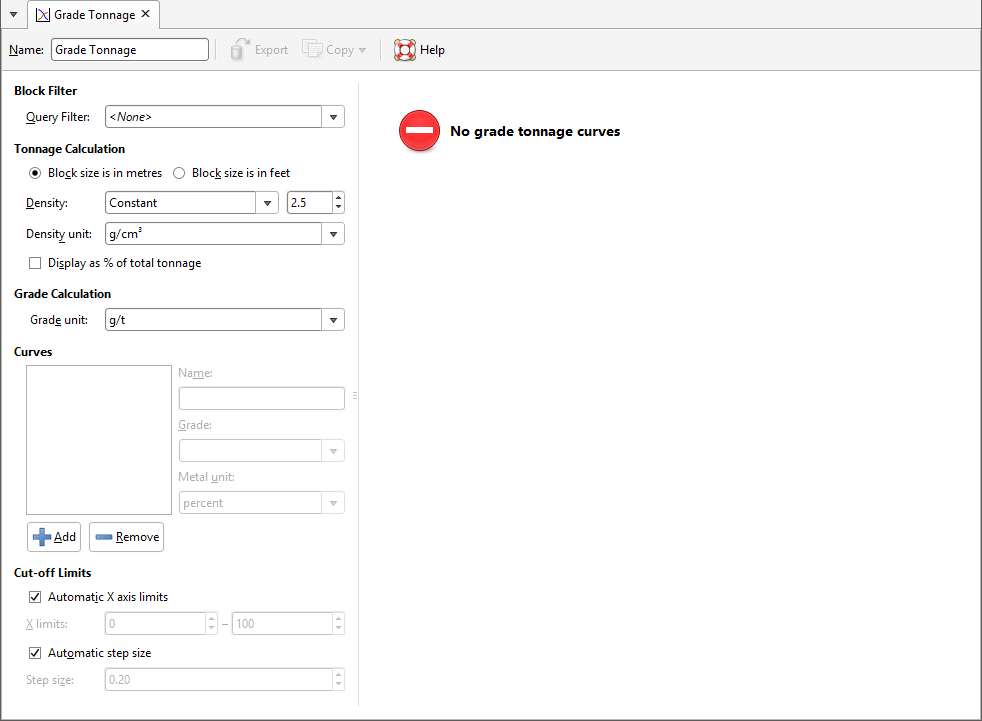
Task: Expand the Grade unit dropdown
Action: tap(333, 320)
